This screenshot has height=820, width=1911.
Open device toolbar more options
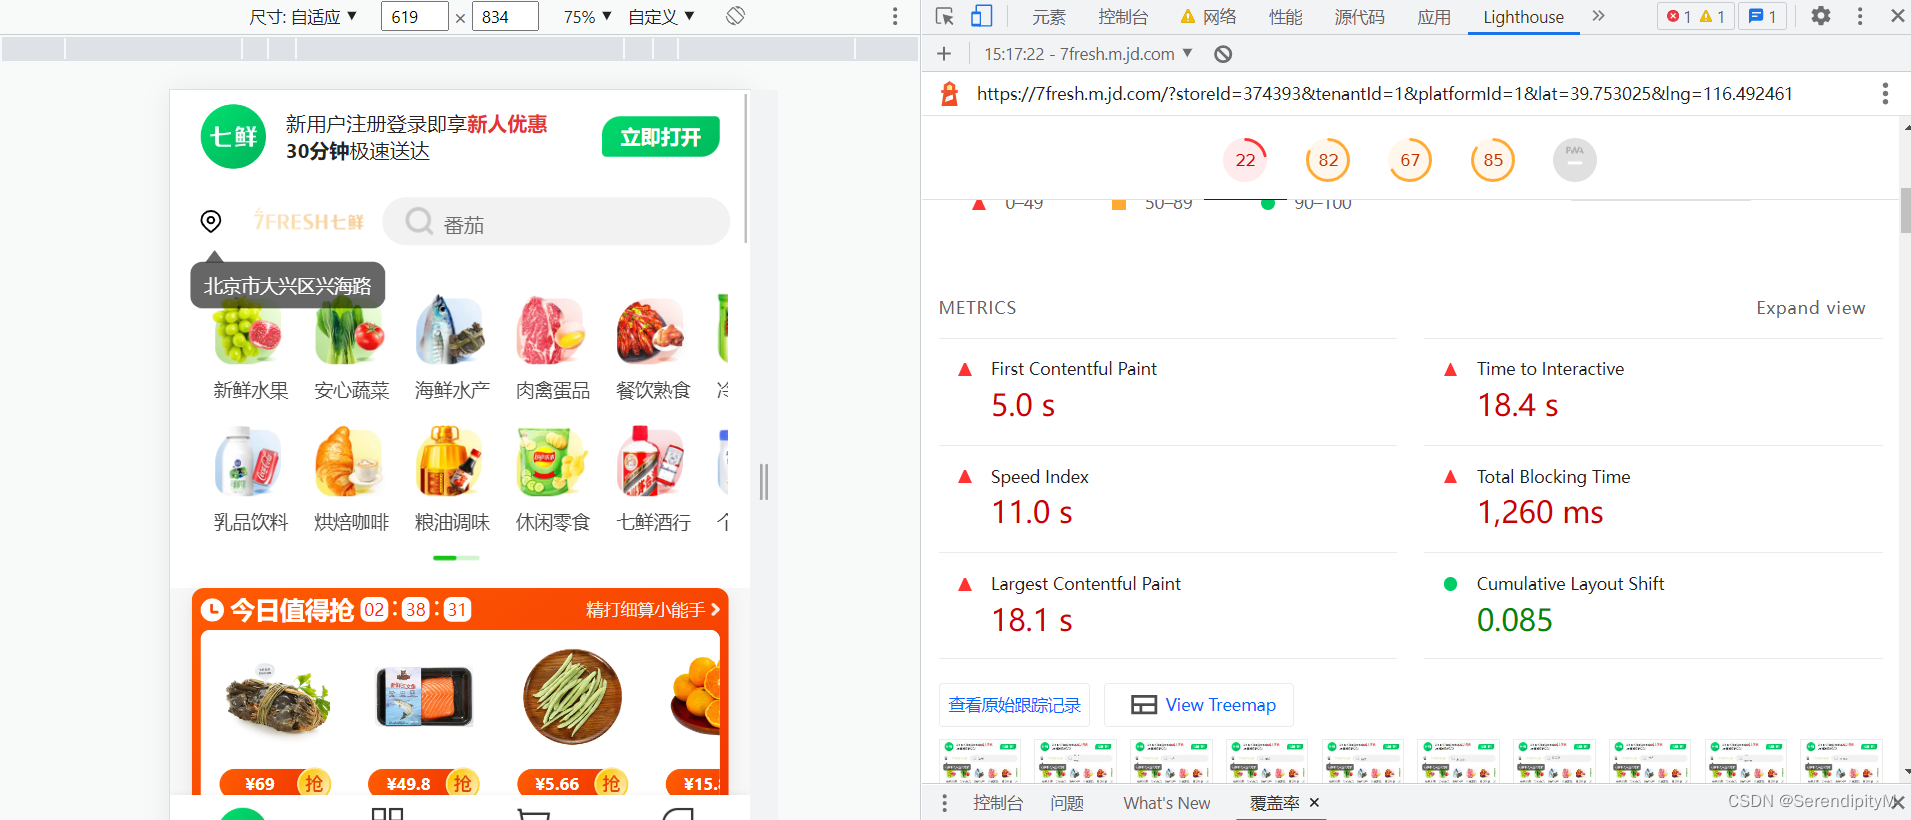[x=895, y=16]
